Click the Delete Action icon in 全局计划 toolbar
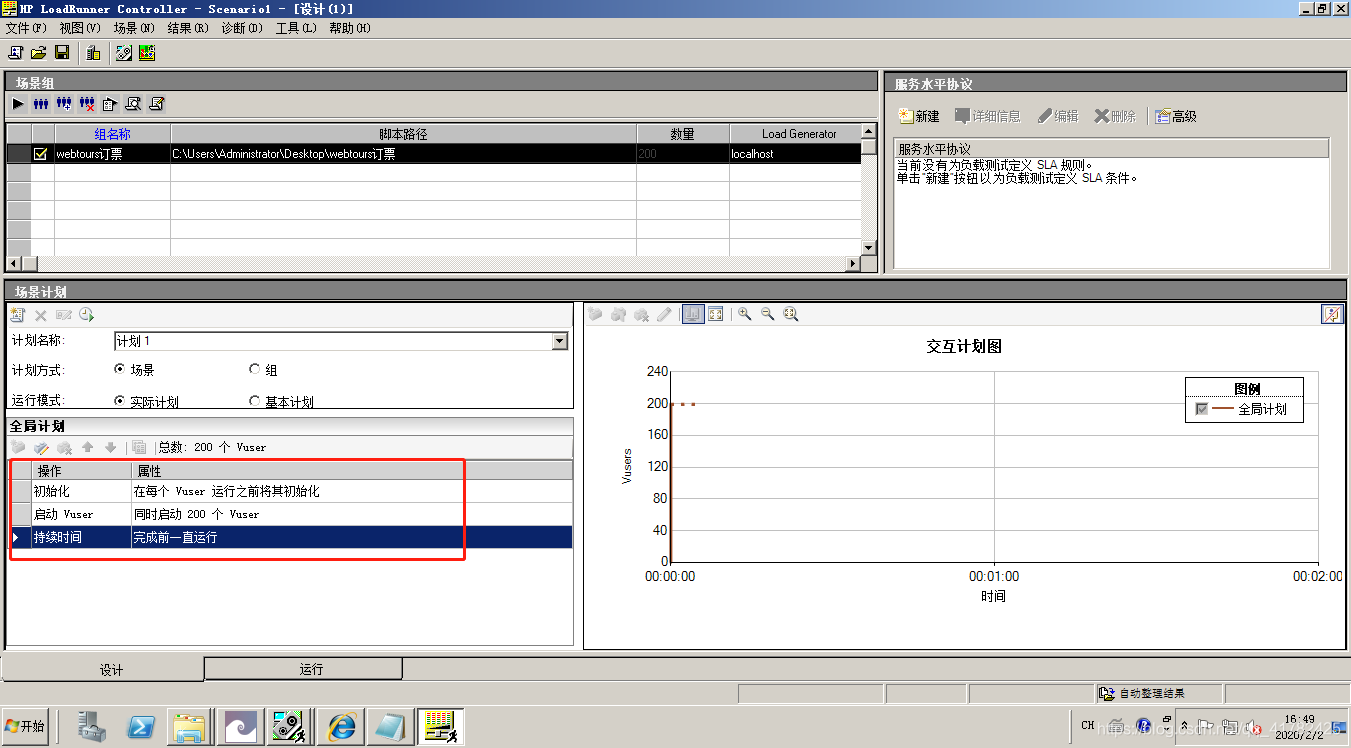Image resolution: width=1351 pixels, height=748 pixels. click(64, 447)
